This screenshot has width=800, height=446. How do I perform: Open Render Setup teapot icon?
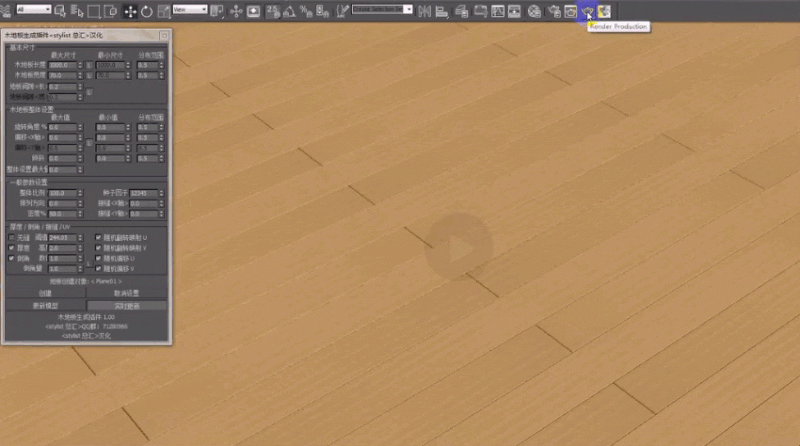tap(554, 11)
